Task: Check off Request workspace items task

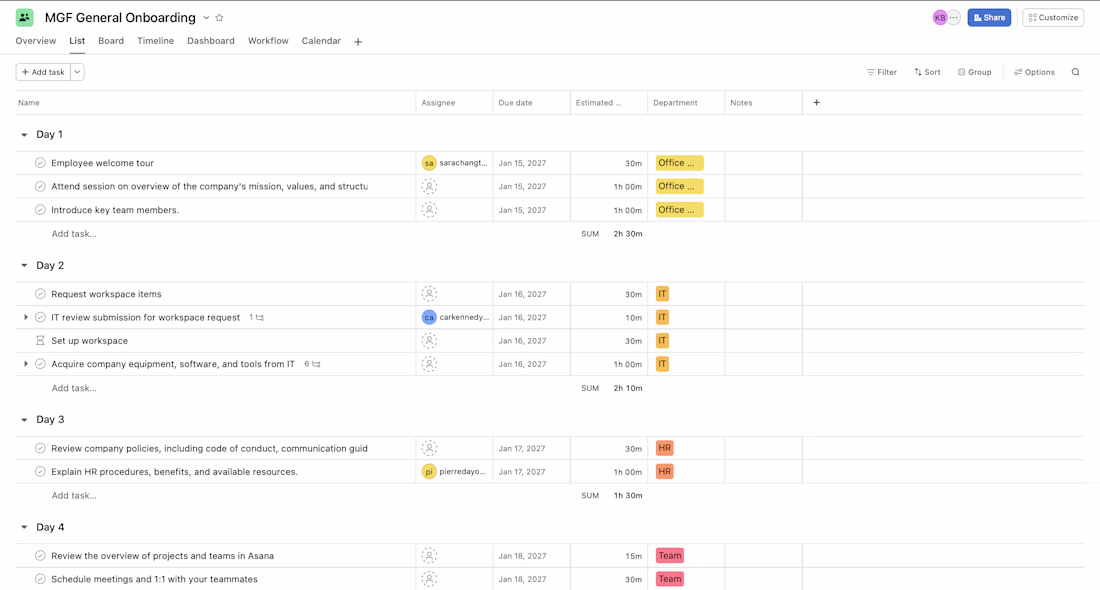Action: [x=40, y=294]
